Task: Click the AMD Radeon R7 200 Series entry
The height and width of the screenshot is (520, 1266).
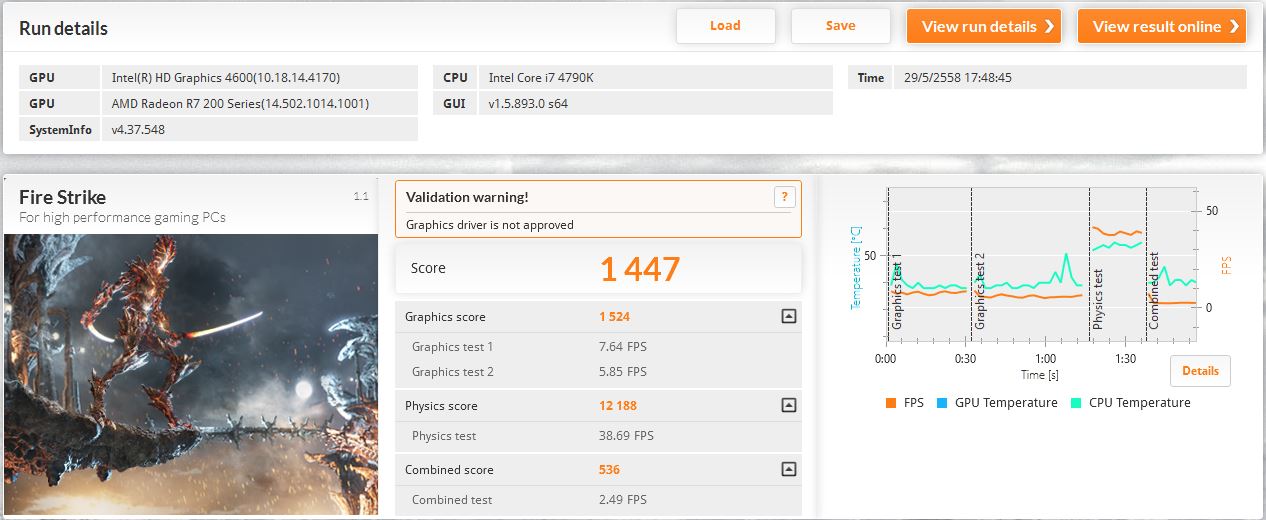Action: tap(259, 103)
